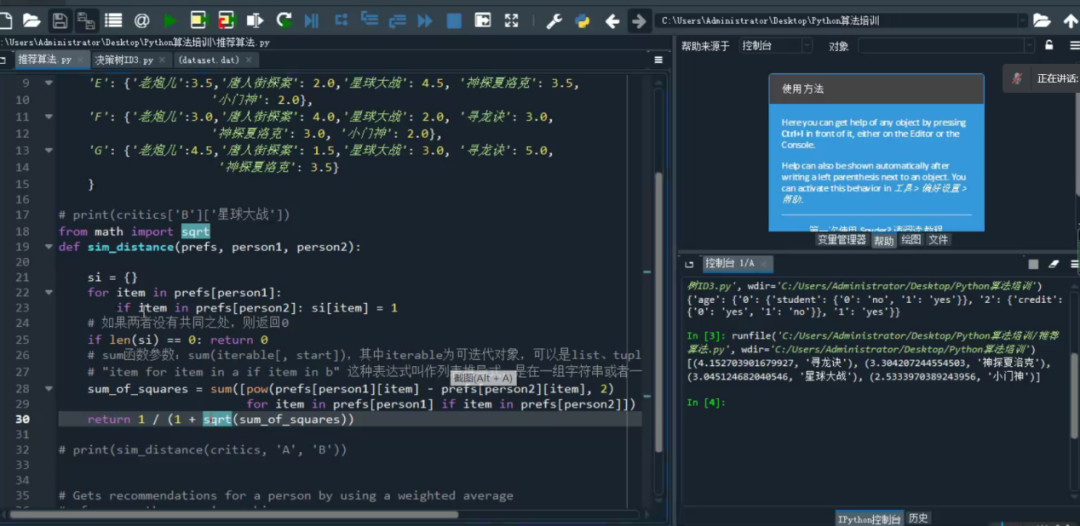The height and width of the screenshot is (526, 1080).
Task: Click the blue Stop debugging square
Action: pos(454,20)
